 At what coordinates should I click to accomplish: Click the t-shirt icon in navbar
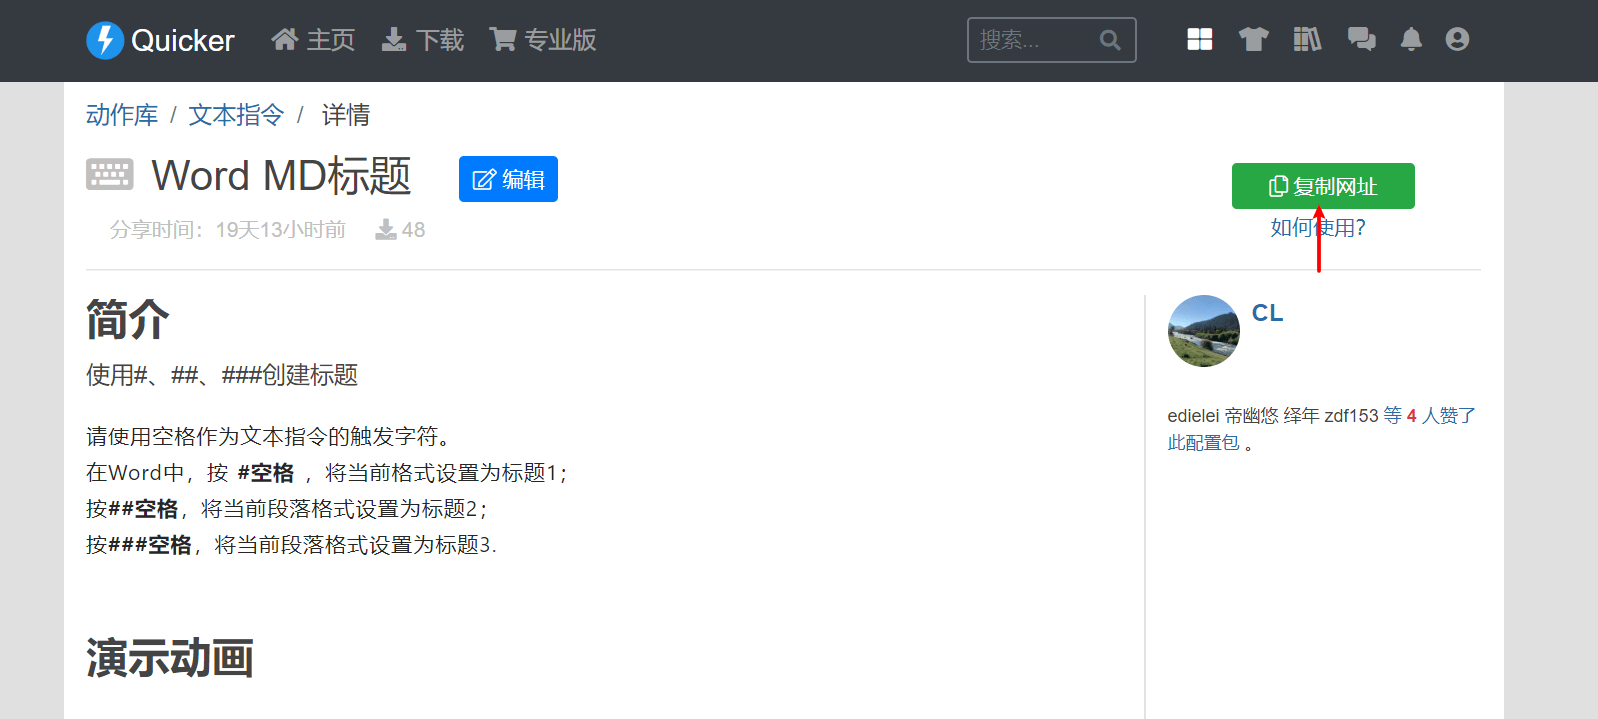pos(1253,39)
